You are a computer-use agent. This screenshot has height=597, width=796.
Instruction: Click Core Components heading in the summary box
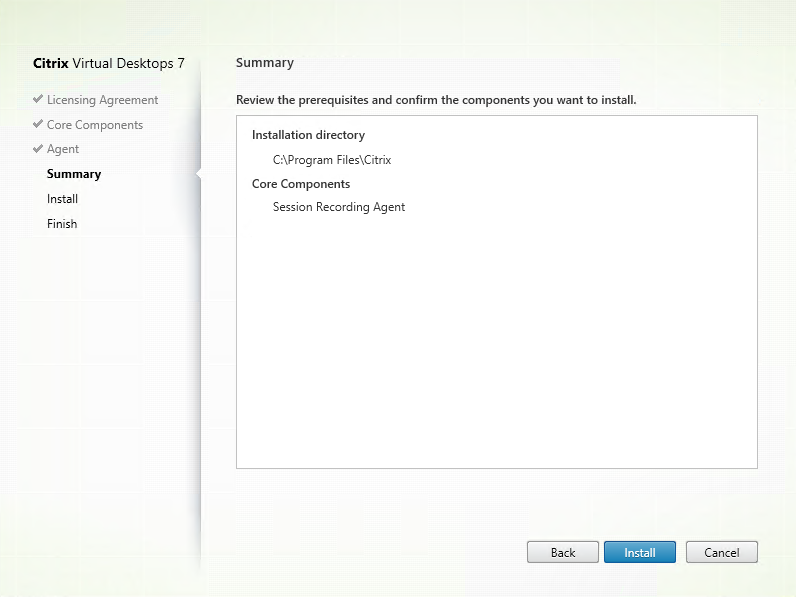click(x=301, y=184)
